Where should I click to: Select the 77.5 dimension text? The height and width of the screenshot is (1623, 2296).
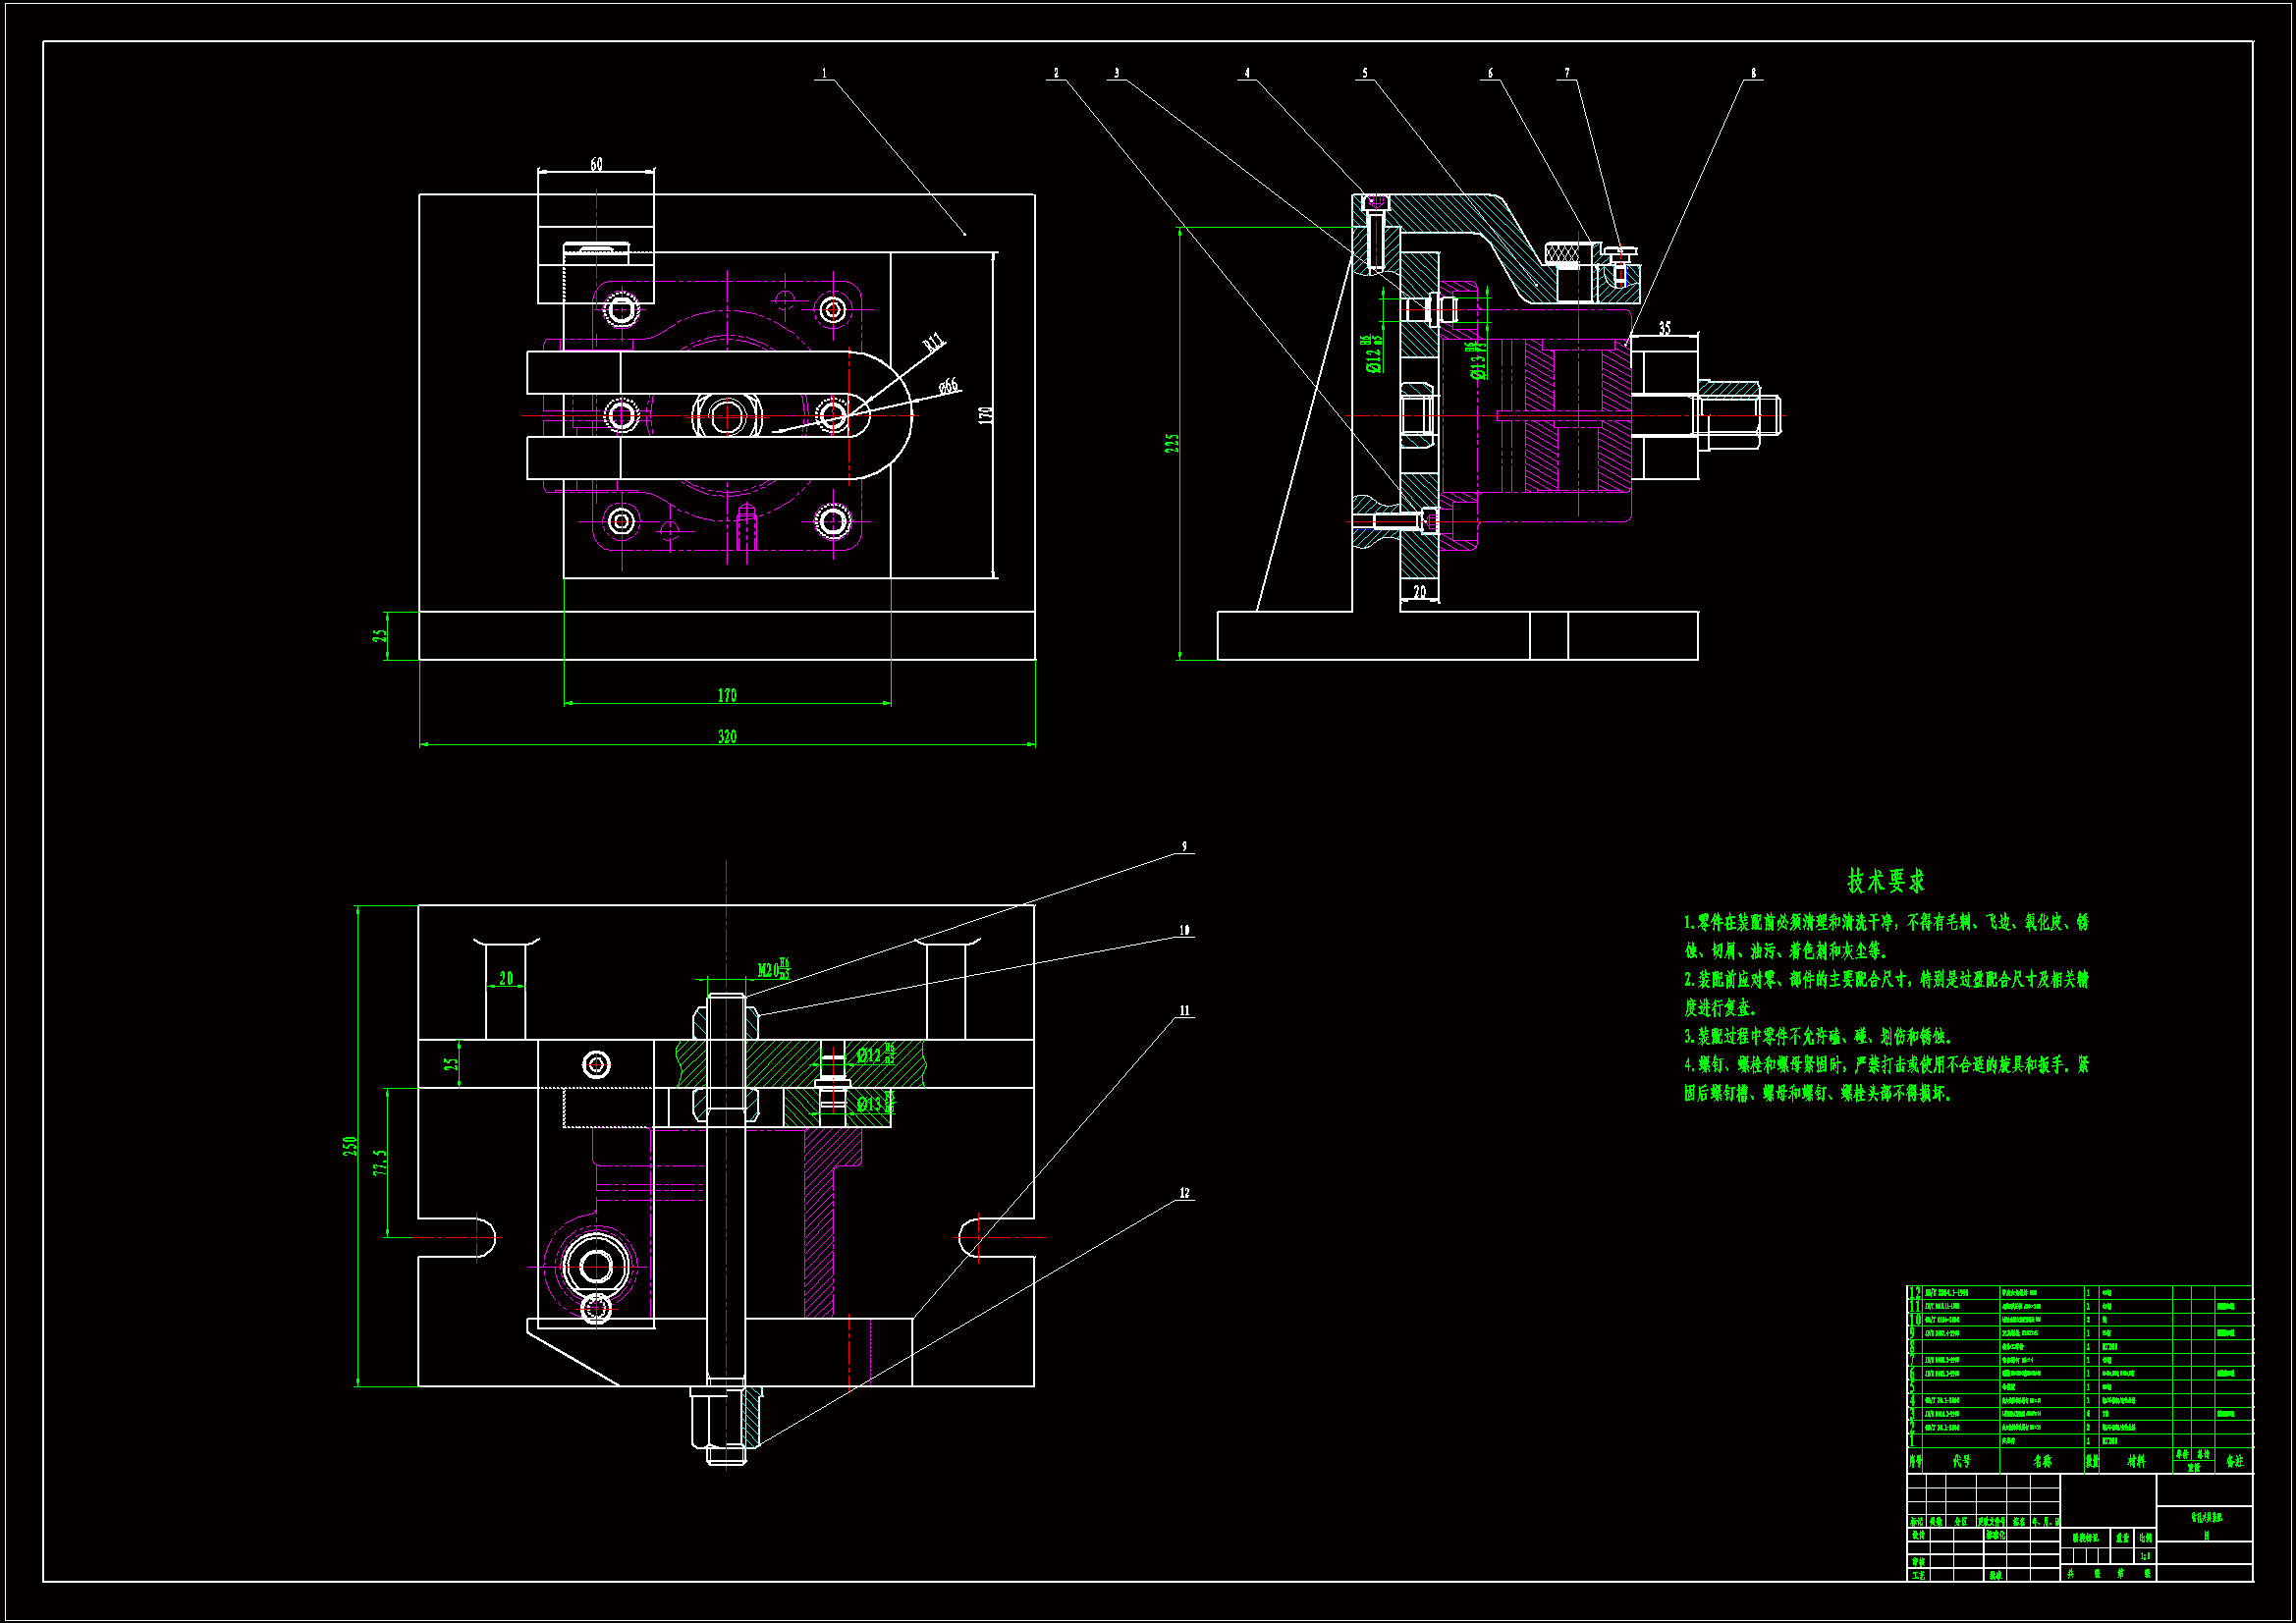[x=380, y=1162]
